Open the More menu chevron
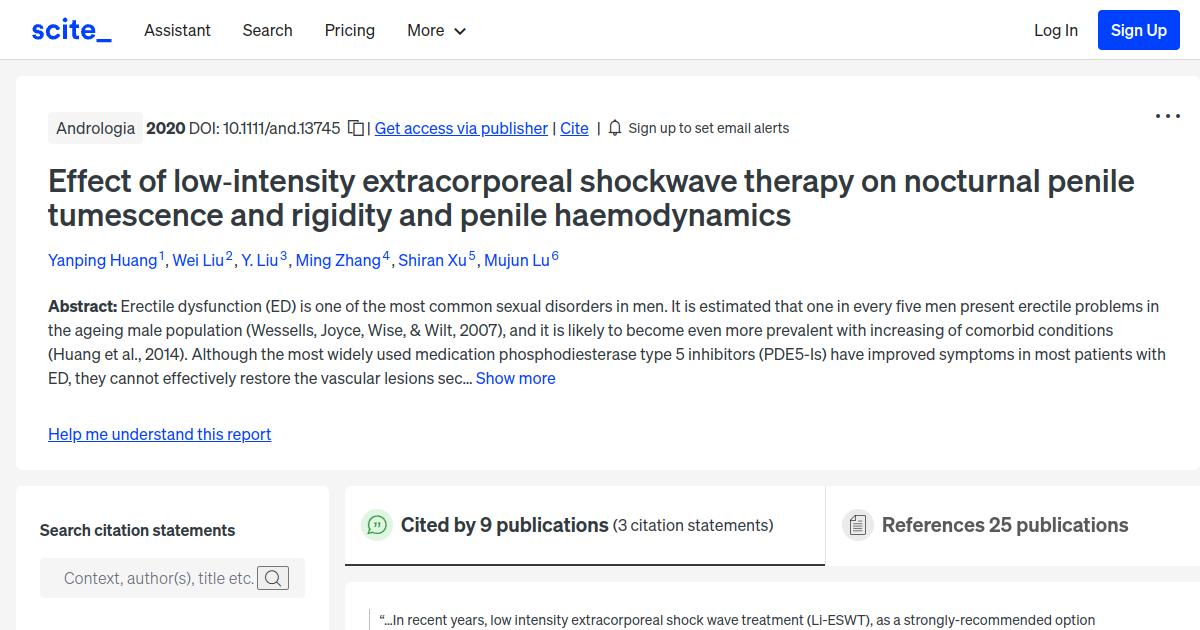The image size is (1200, 630). point(460,31)
